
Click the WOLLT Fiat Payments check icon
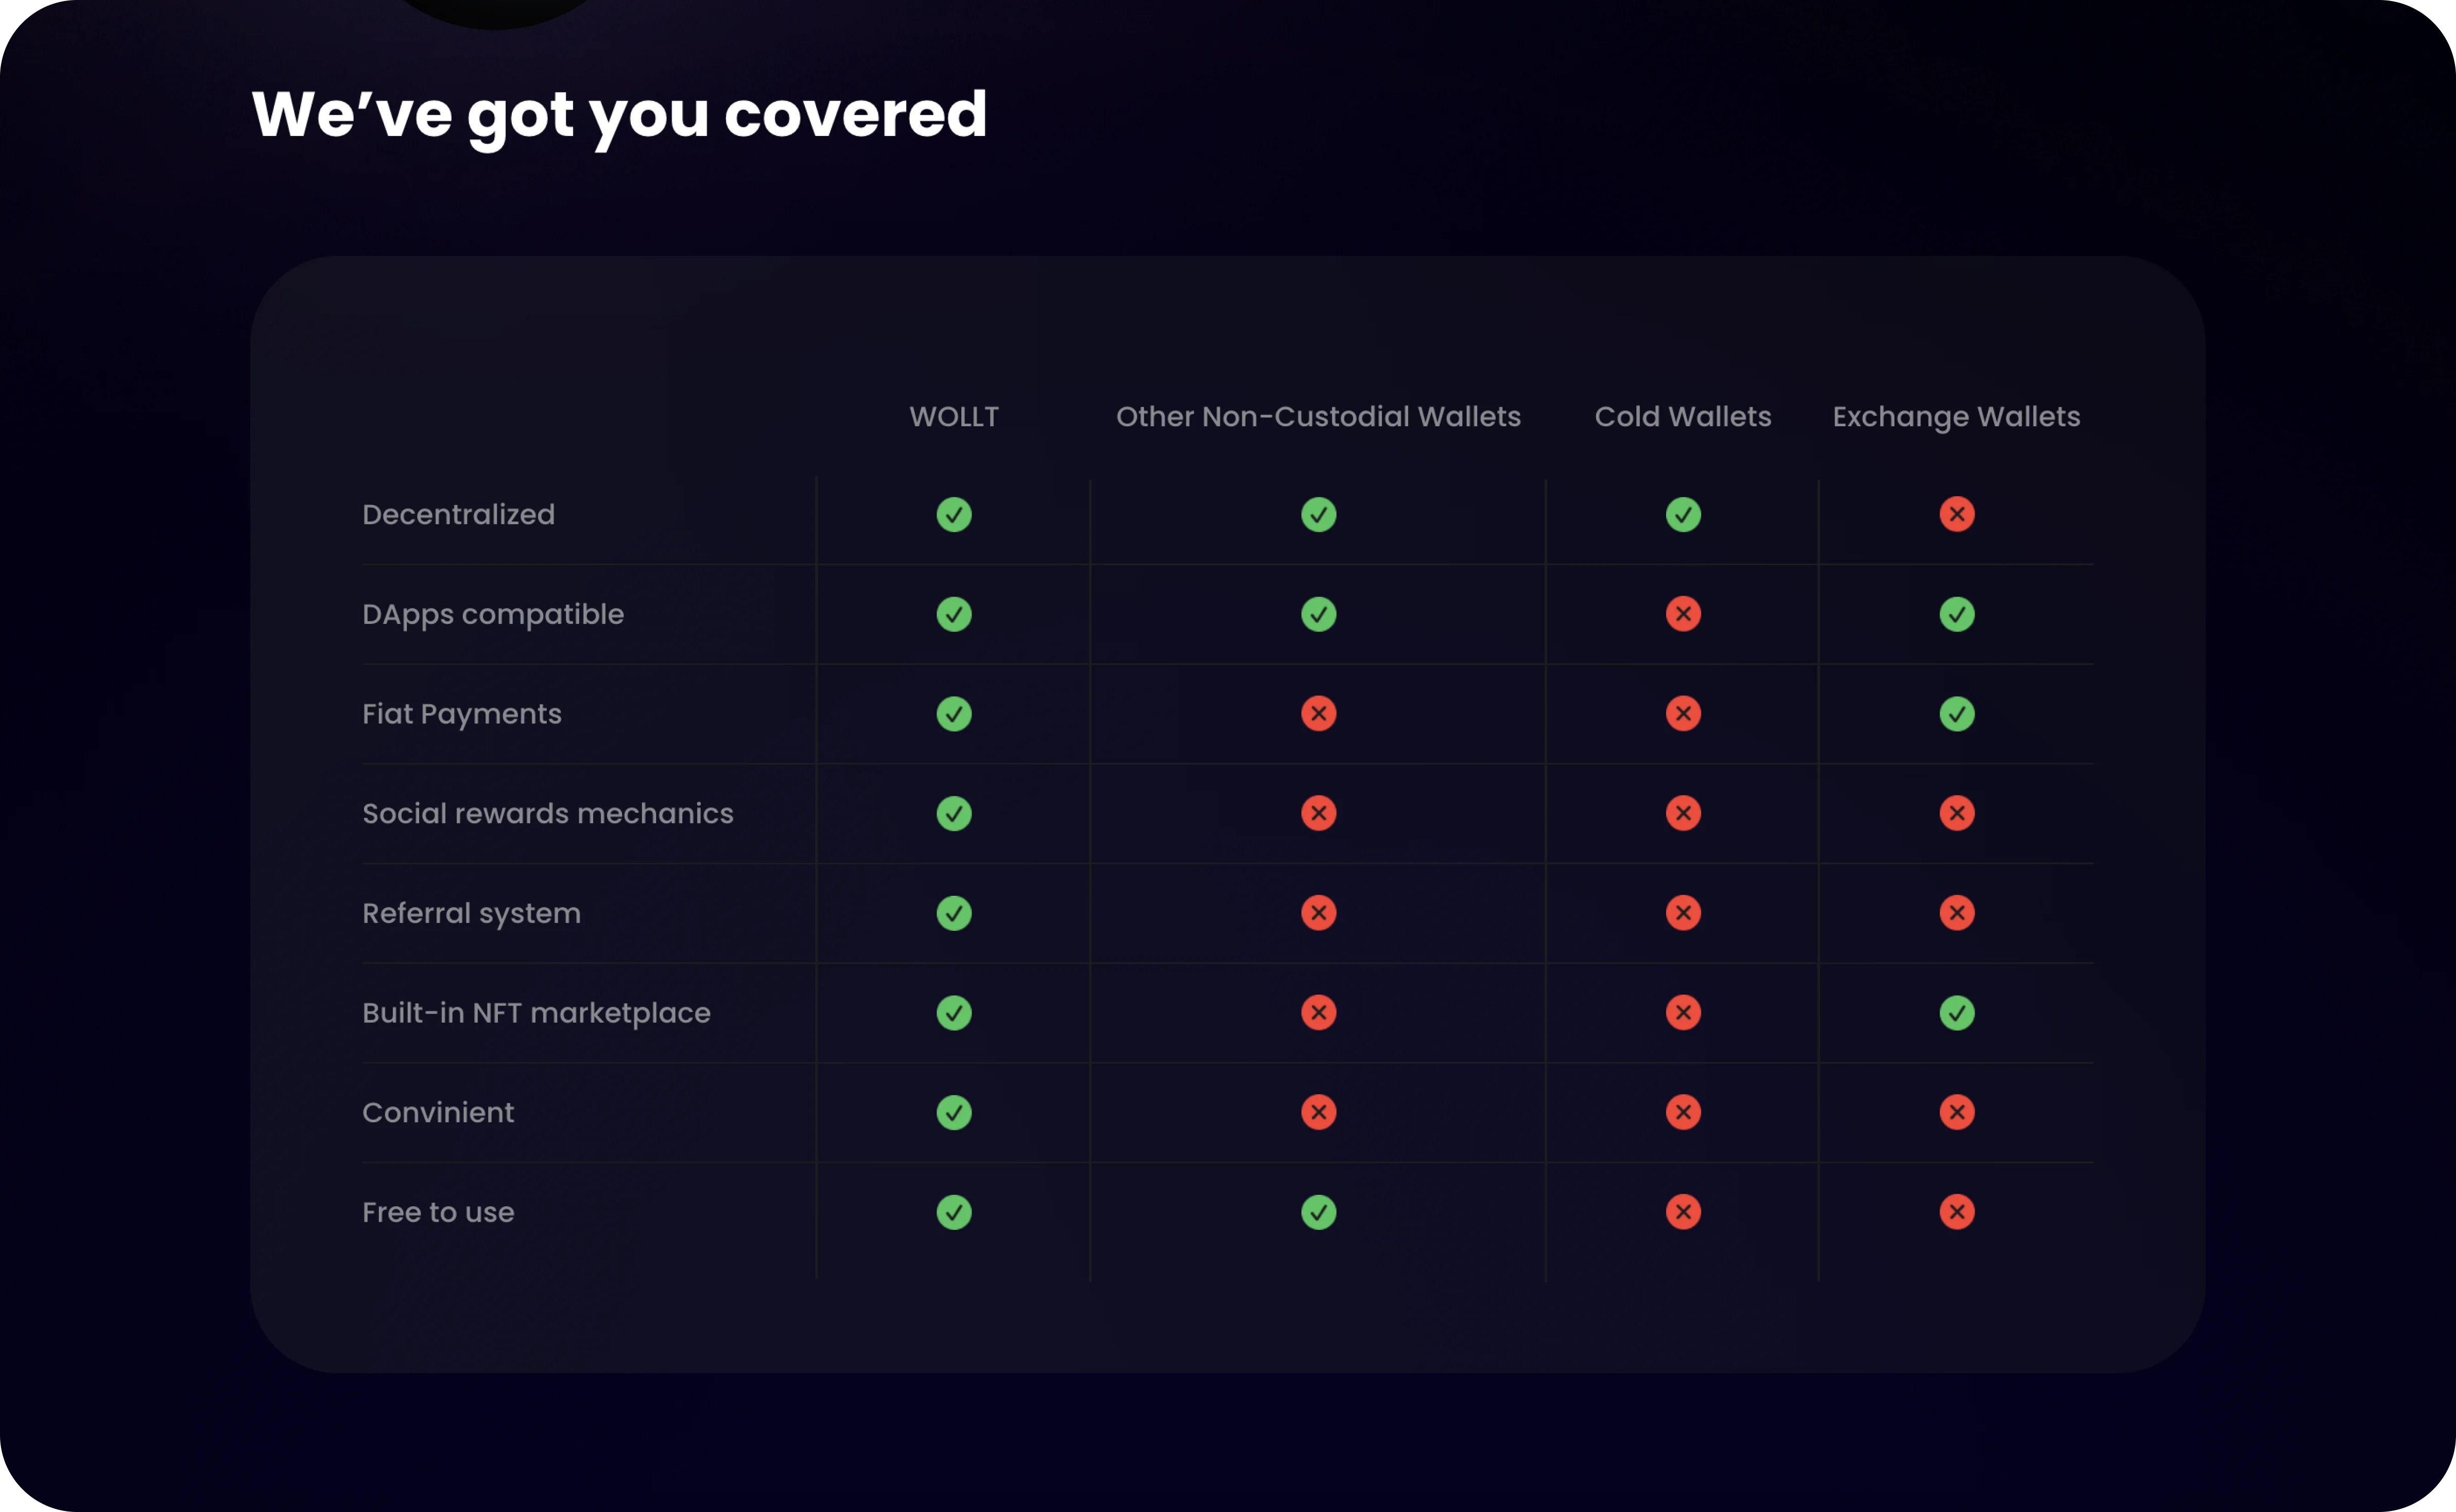954,713
